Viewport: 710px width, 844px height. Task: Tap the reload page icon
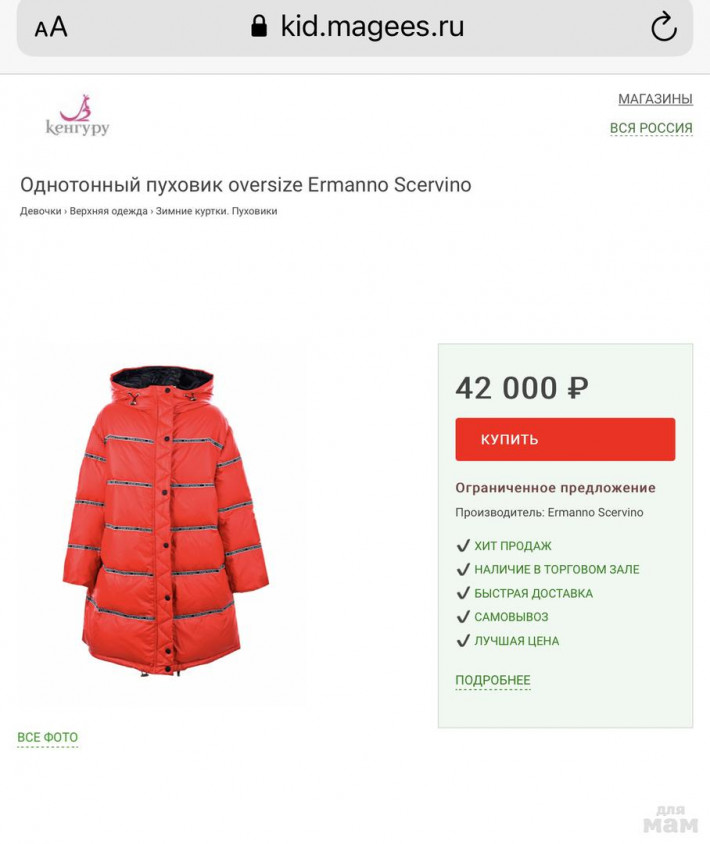663,26
